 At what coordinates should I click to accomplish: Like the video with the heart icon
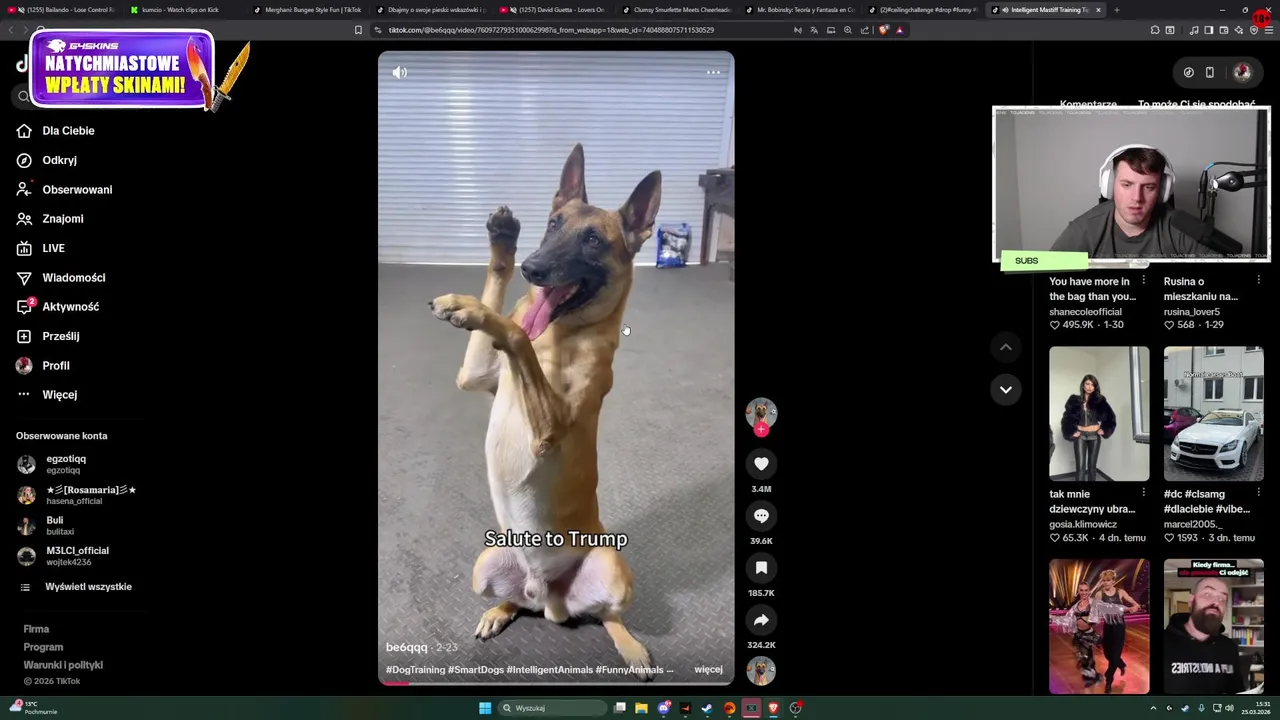761,464
